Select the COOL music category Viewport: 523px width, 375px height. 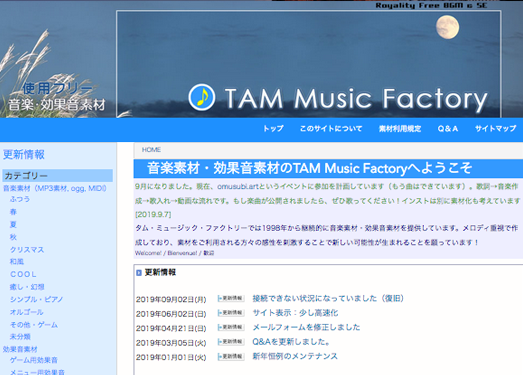click(23, 274)
